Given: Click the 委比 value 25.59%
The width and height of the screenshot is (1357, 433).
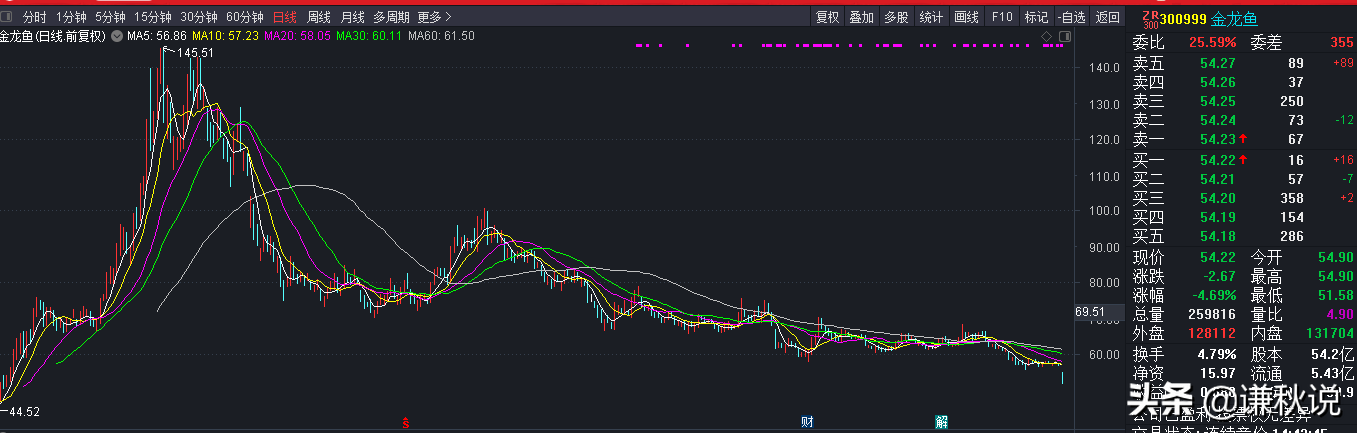Looking at the screenshot, I should [1212, 42].
